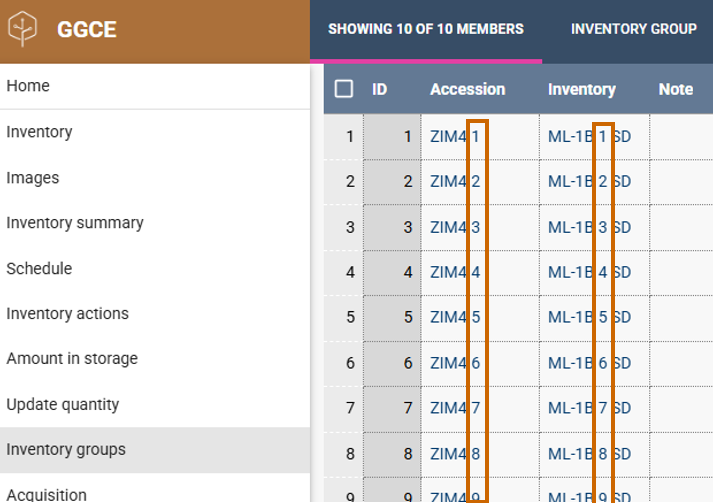Click the Note column header

click(675, 89)
